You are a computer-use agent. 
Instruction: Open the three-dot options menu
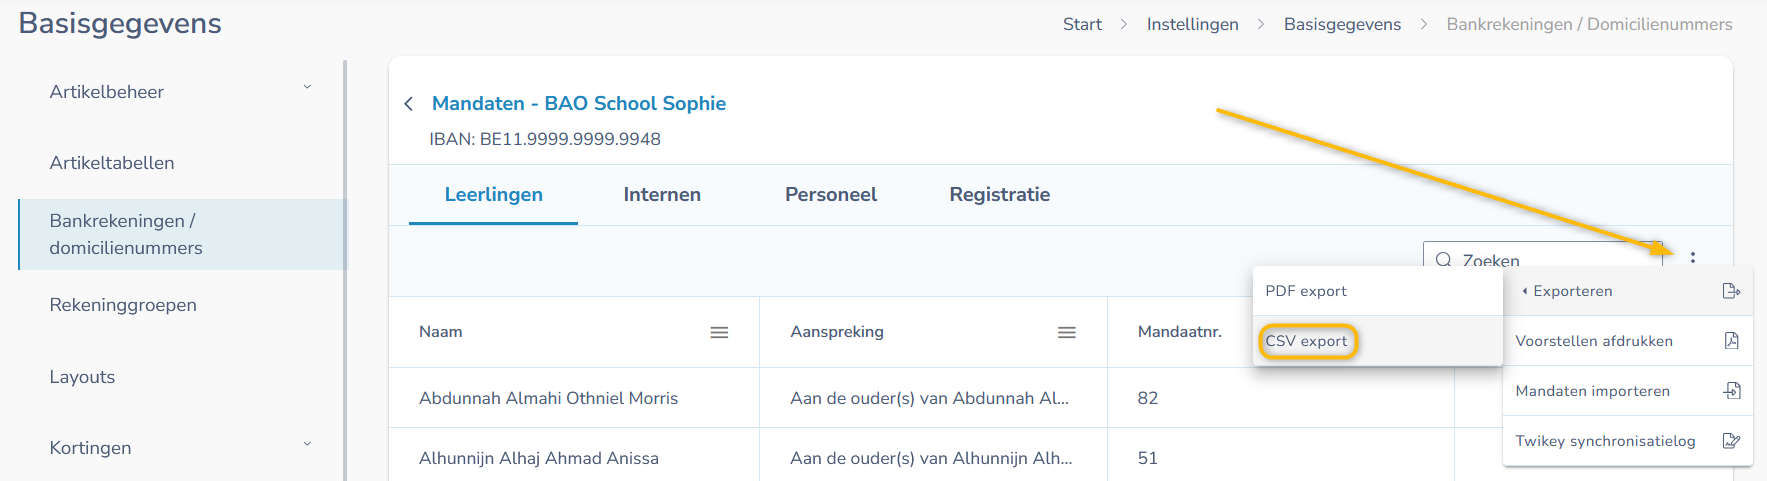1693,257
